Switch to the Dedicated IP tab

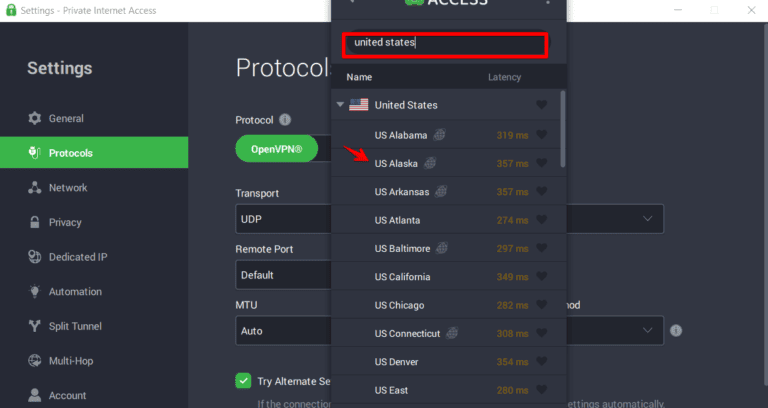coord(77,257)
